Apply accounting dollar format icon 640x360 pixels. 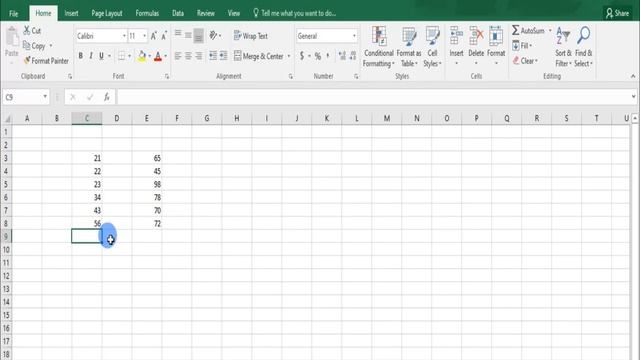pyautogui.click(x=302, y=56)
